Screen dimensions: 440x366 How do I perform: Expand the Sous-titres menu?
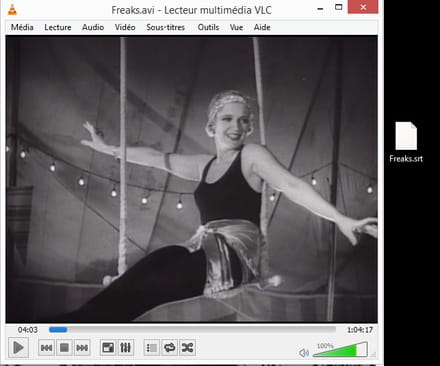coord(165,27)
